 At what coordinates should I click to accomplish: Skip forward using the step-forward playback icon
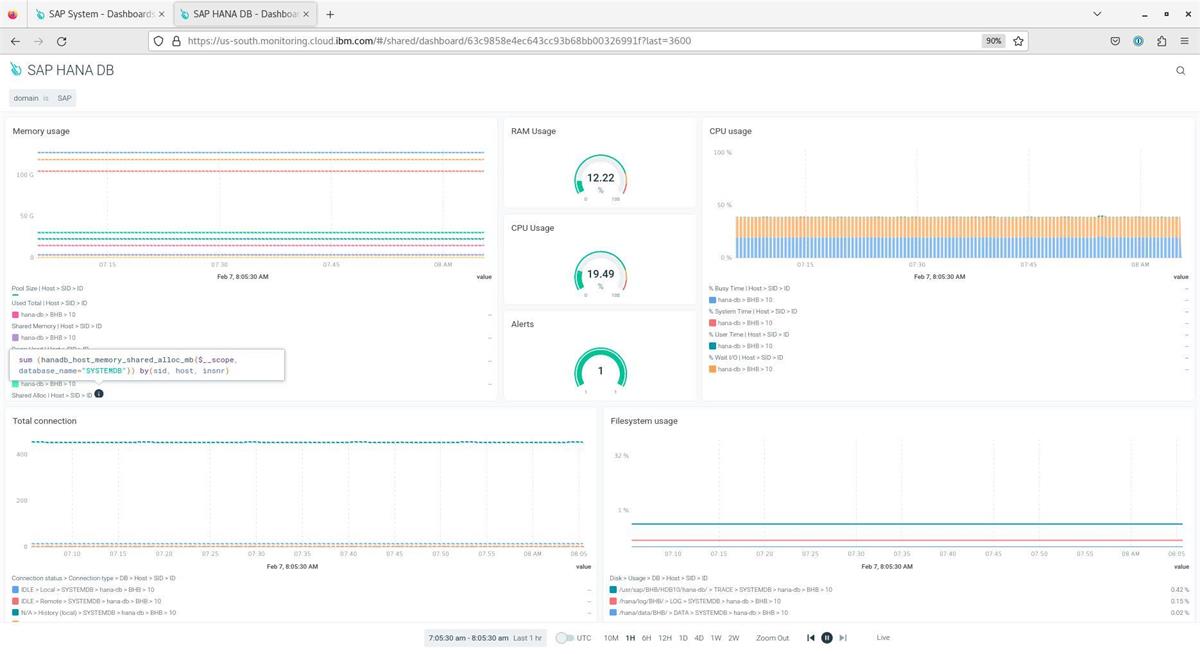[843, 637]
